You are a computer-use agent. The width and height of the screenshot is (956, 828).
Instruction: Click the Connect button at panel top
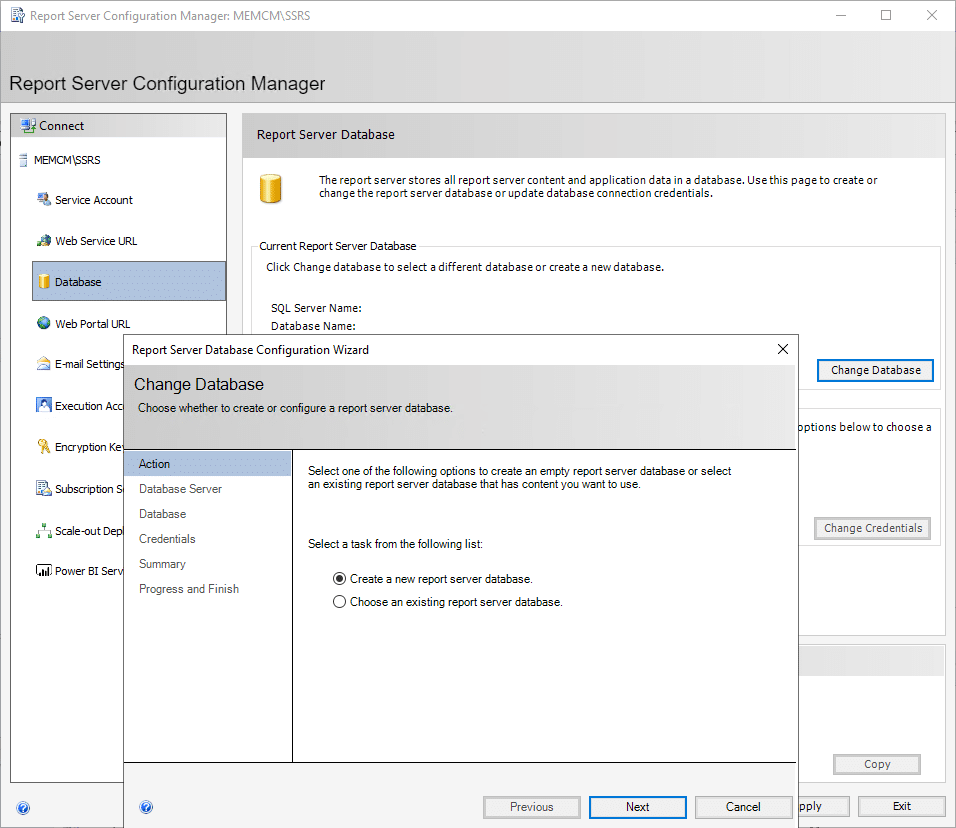(61, 126)
